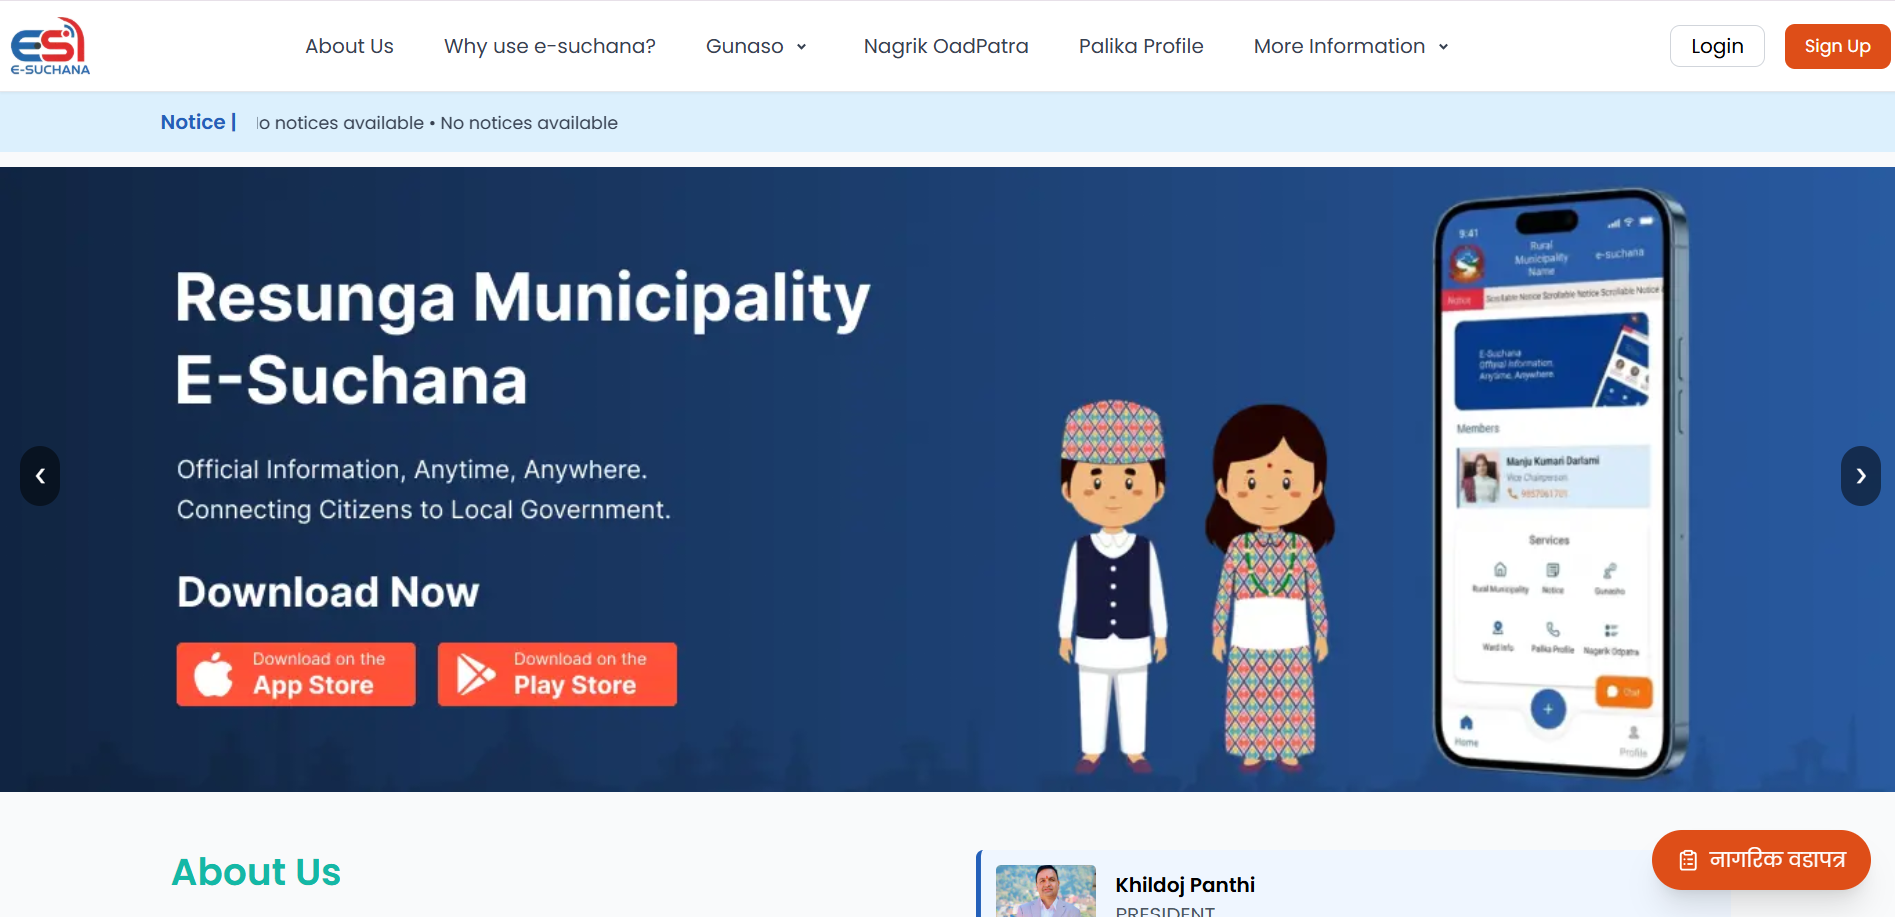
Task: Open Why use e-suchana? page
Action: (x=550, y=46)
